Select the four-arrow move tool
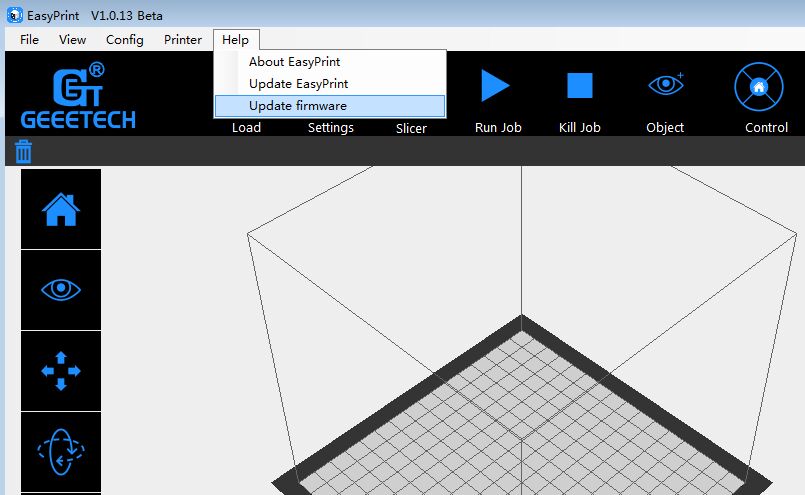 point(61,371)
